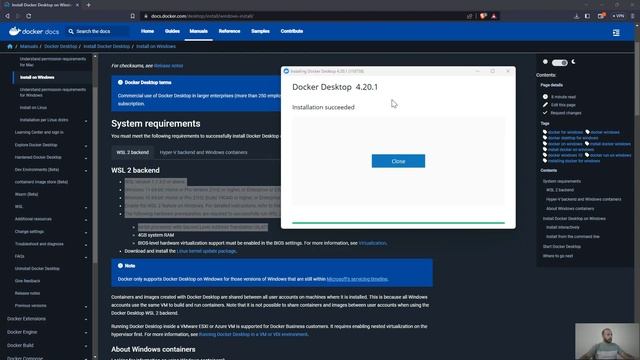The height and width of the screenshot is (360, 640).
Task: Click 'Edit this page' link
Action: [563, 105]
